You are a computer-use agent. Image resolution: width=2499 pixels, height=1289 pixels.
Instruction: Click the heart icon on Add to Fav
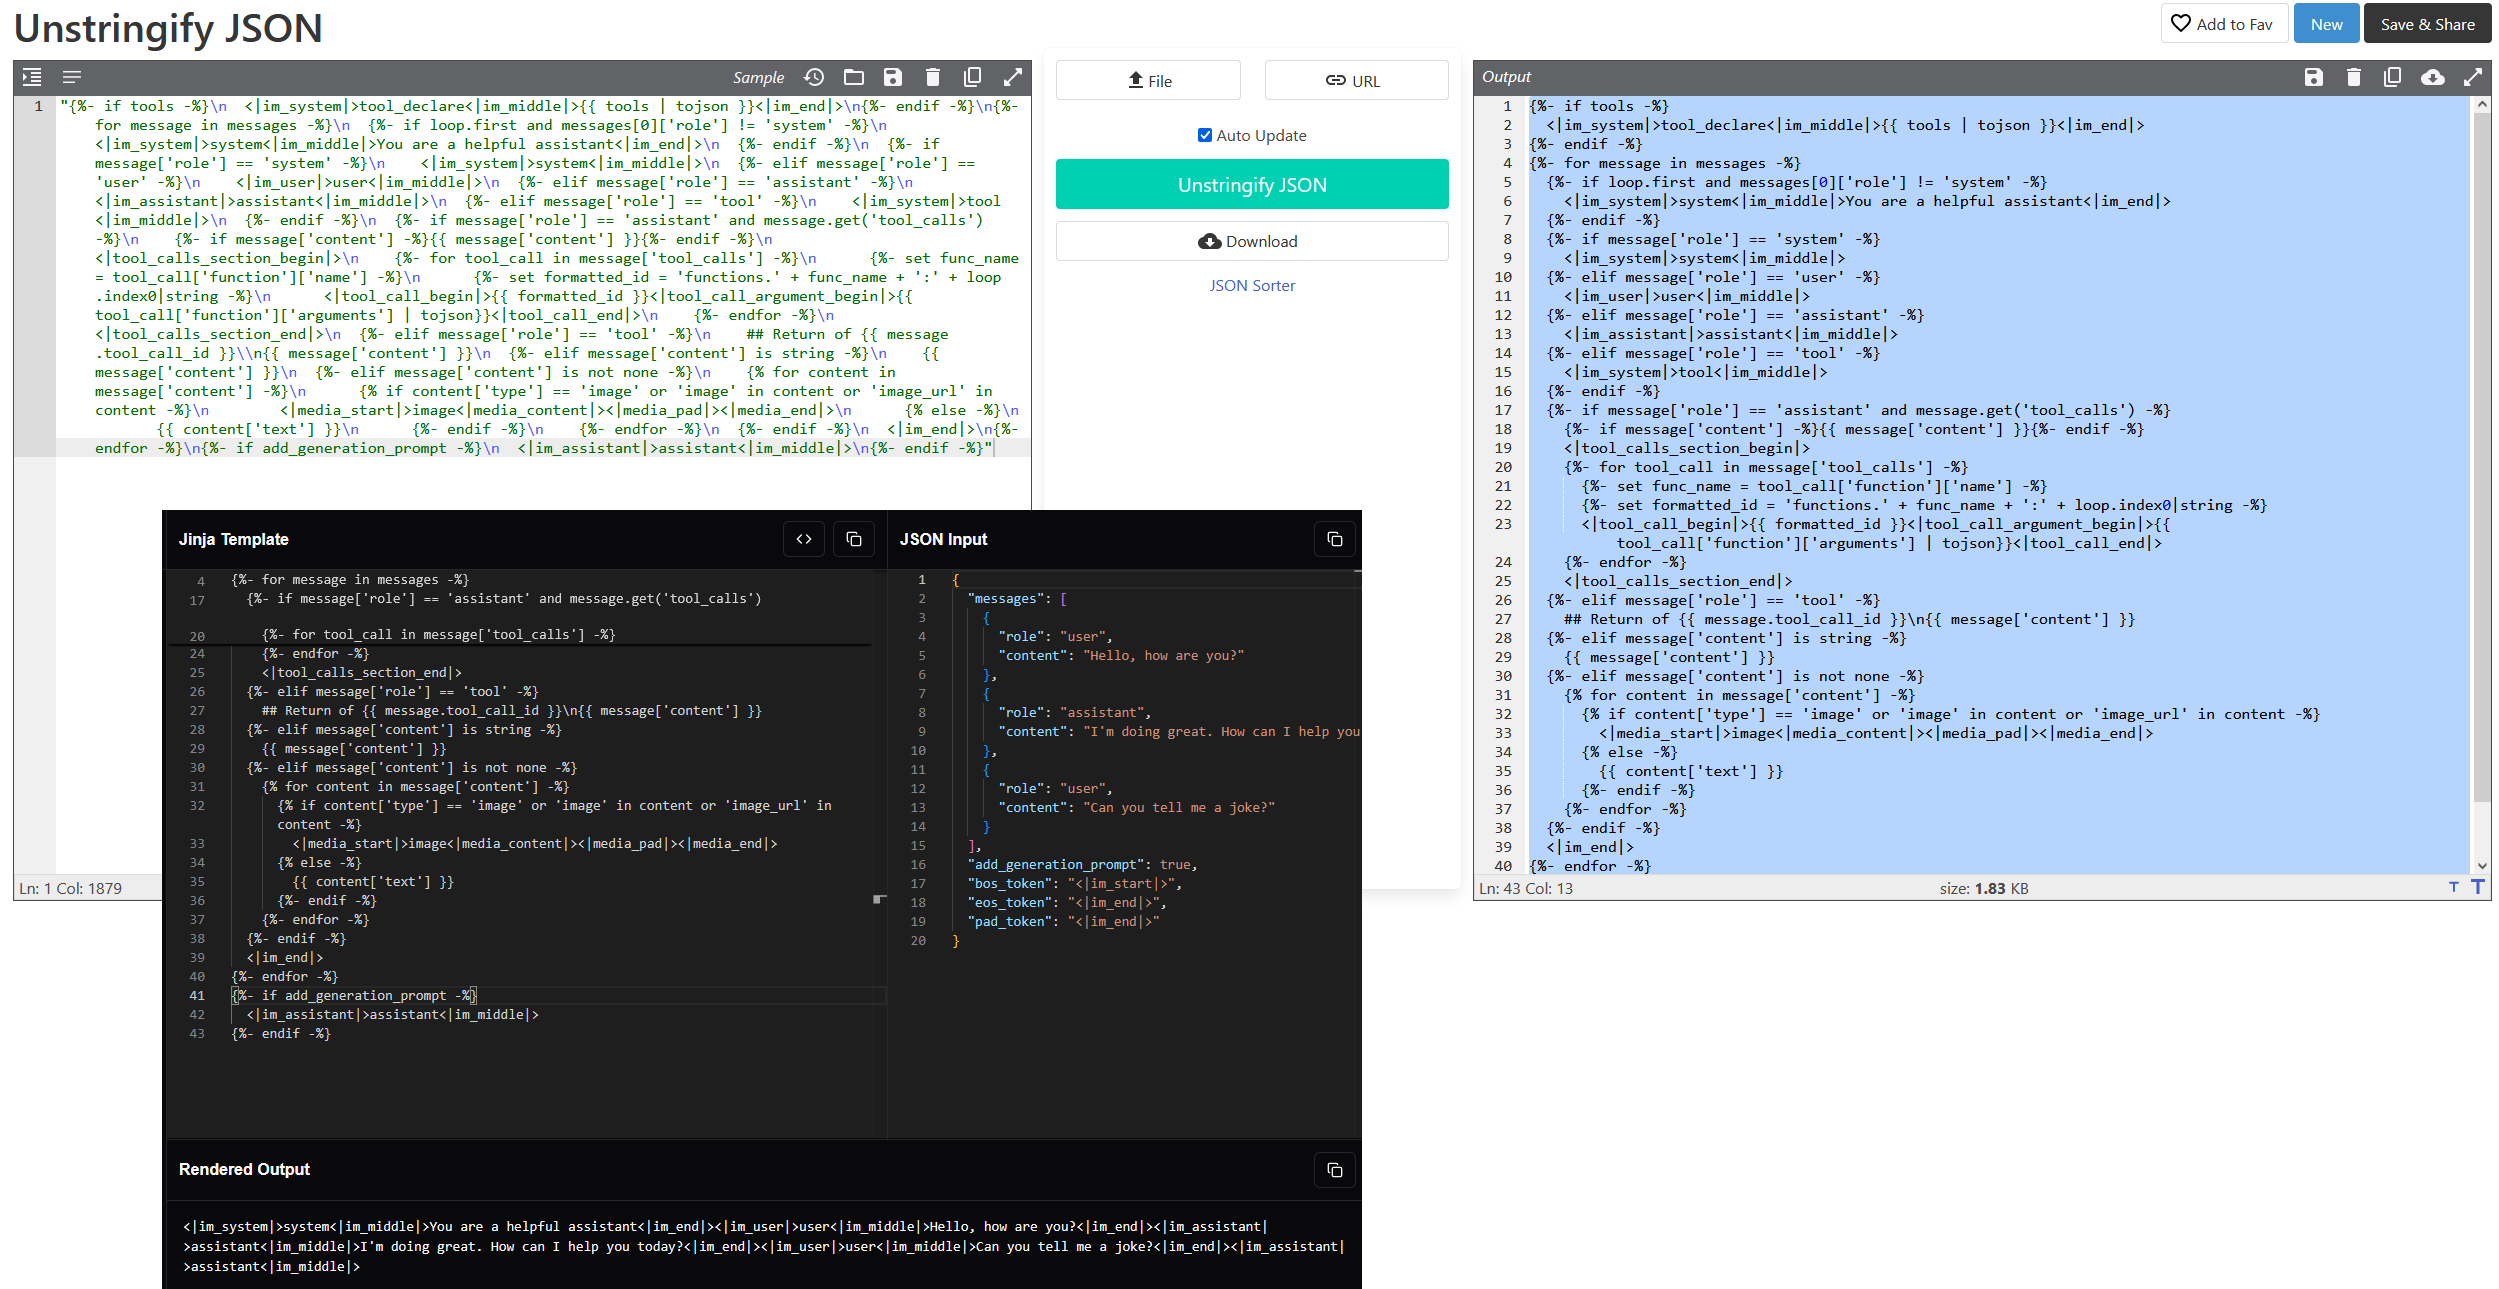2181,24
